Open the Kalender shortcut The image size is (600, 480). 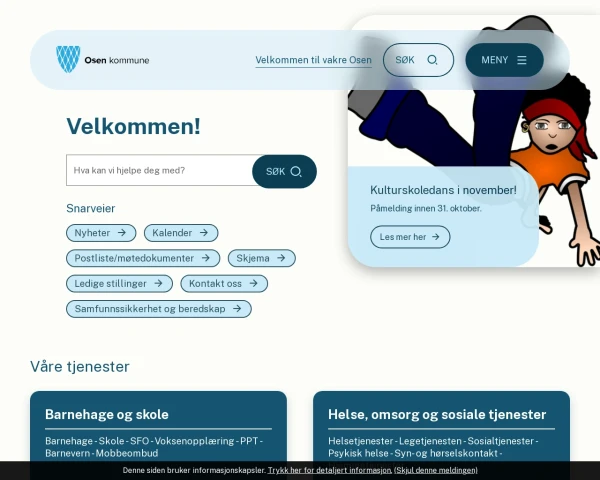181,233
